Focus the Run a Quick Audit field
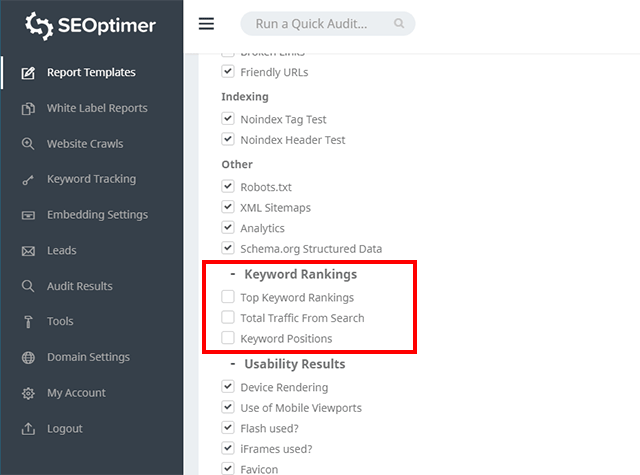640x475 pixels. coord(320,24)
